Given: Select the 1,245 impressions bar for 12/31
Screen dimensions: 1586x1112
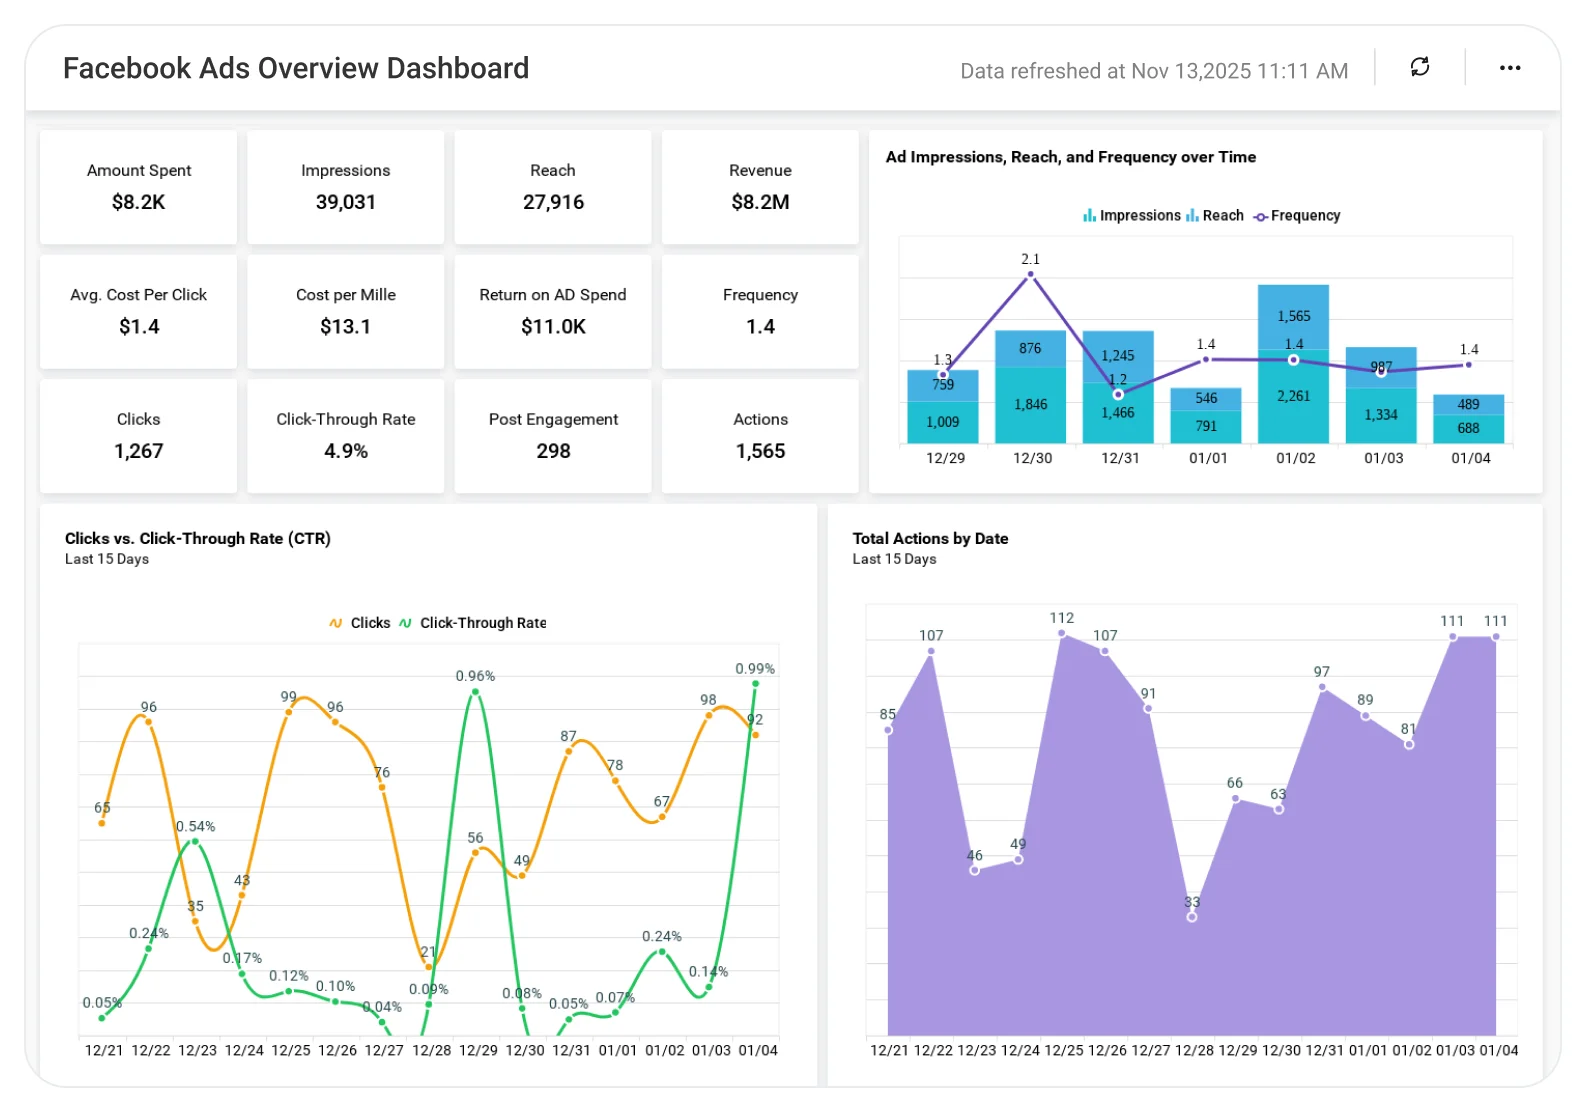Looking at the screenshot, I should 1118,357.
